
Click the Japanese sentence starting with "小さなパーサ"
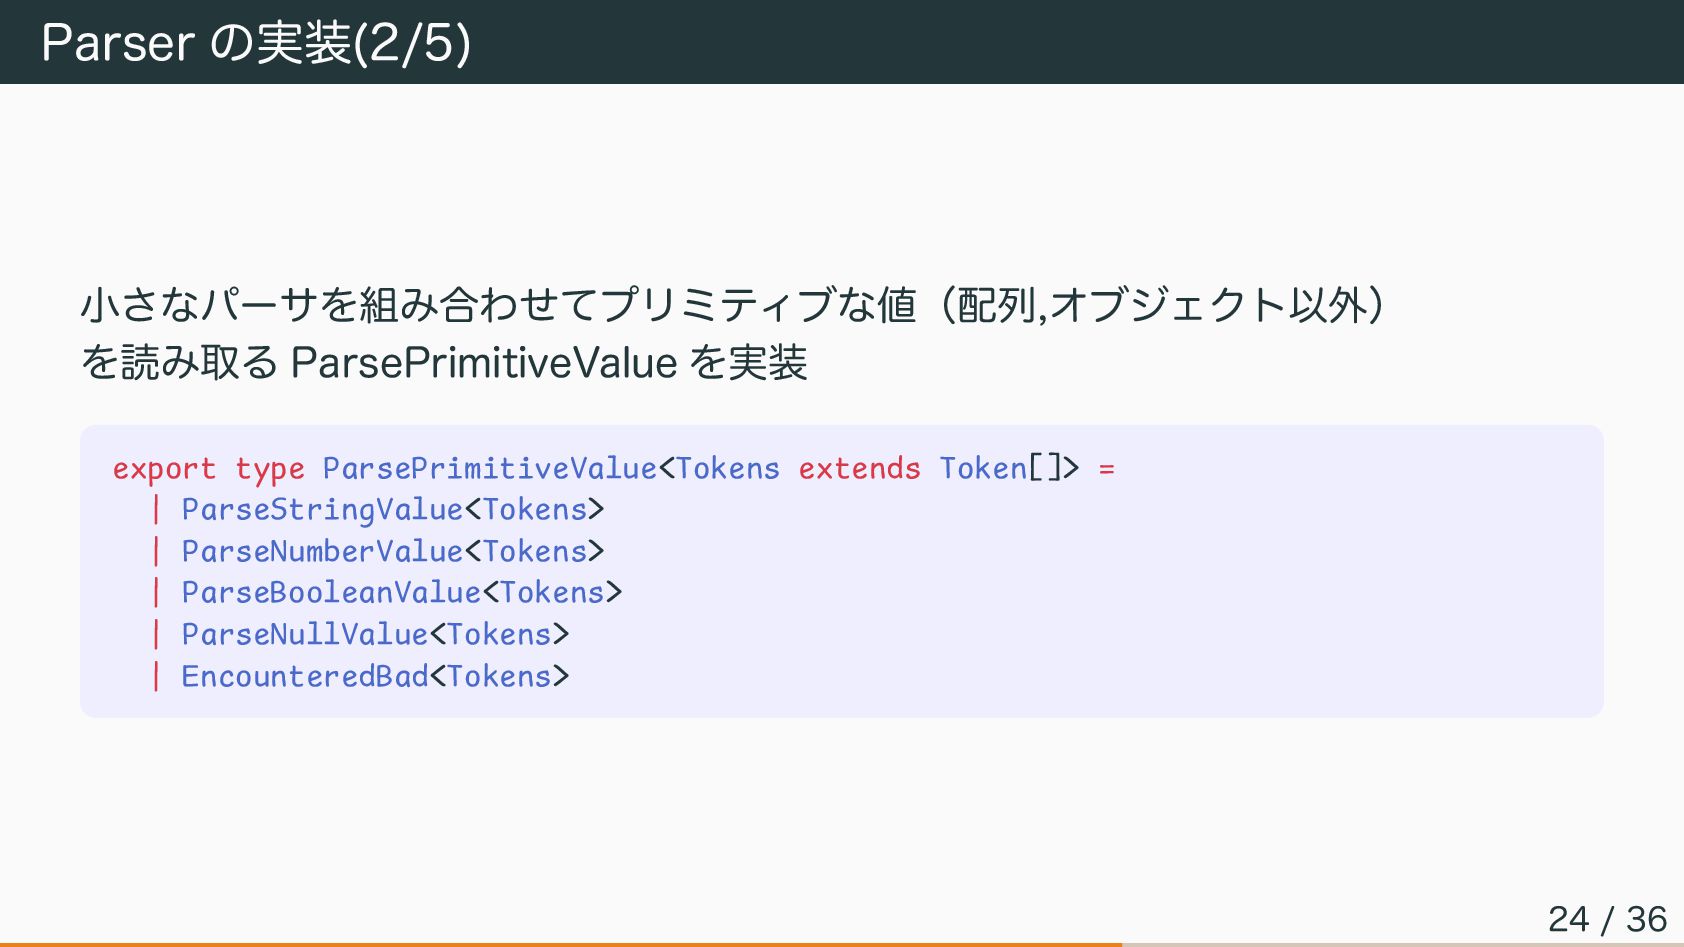point(732,305)
